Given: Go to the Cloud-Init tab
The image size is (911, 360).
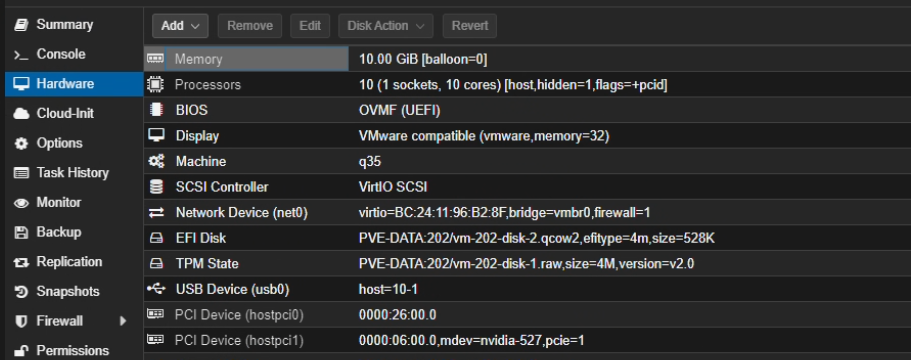Looking at the screenshot, I should tap(65, 113).
